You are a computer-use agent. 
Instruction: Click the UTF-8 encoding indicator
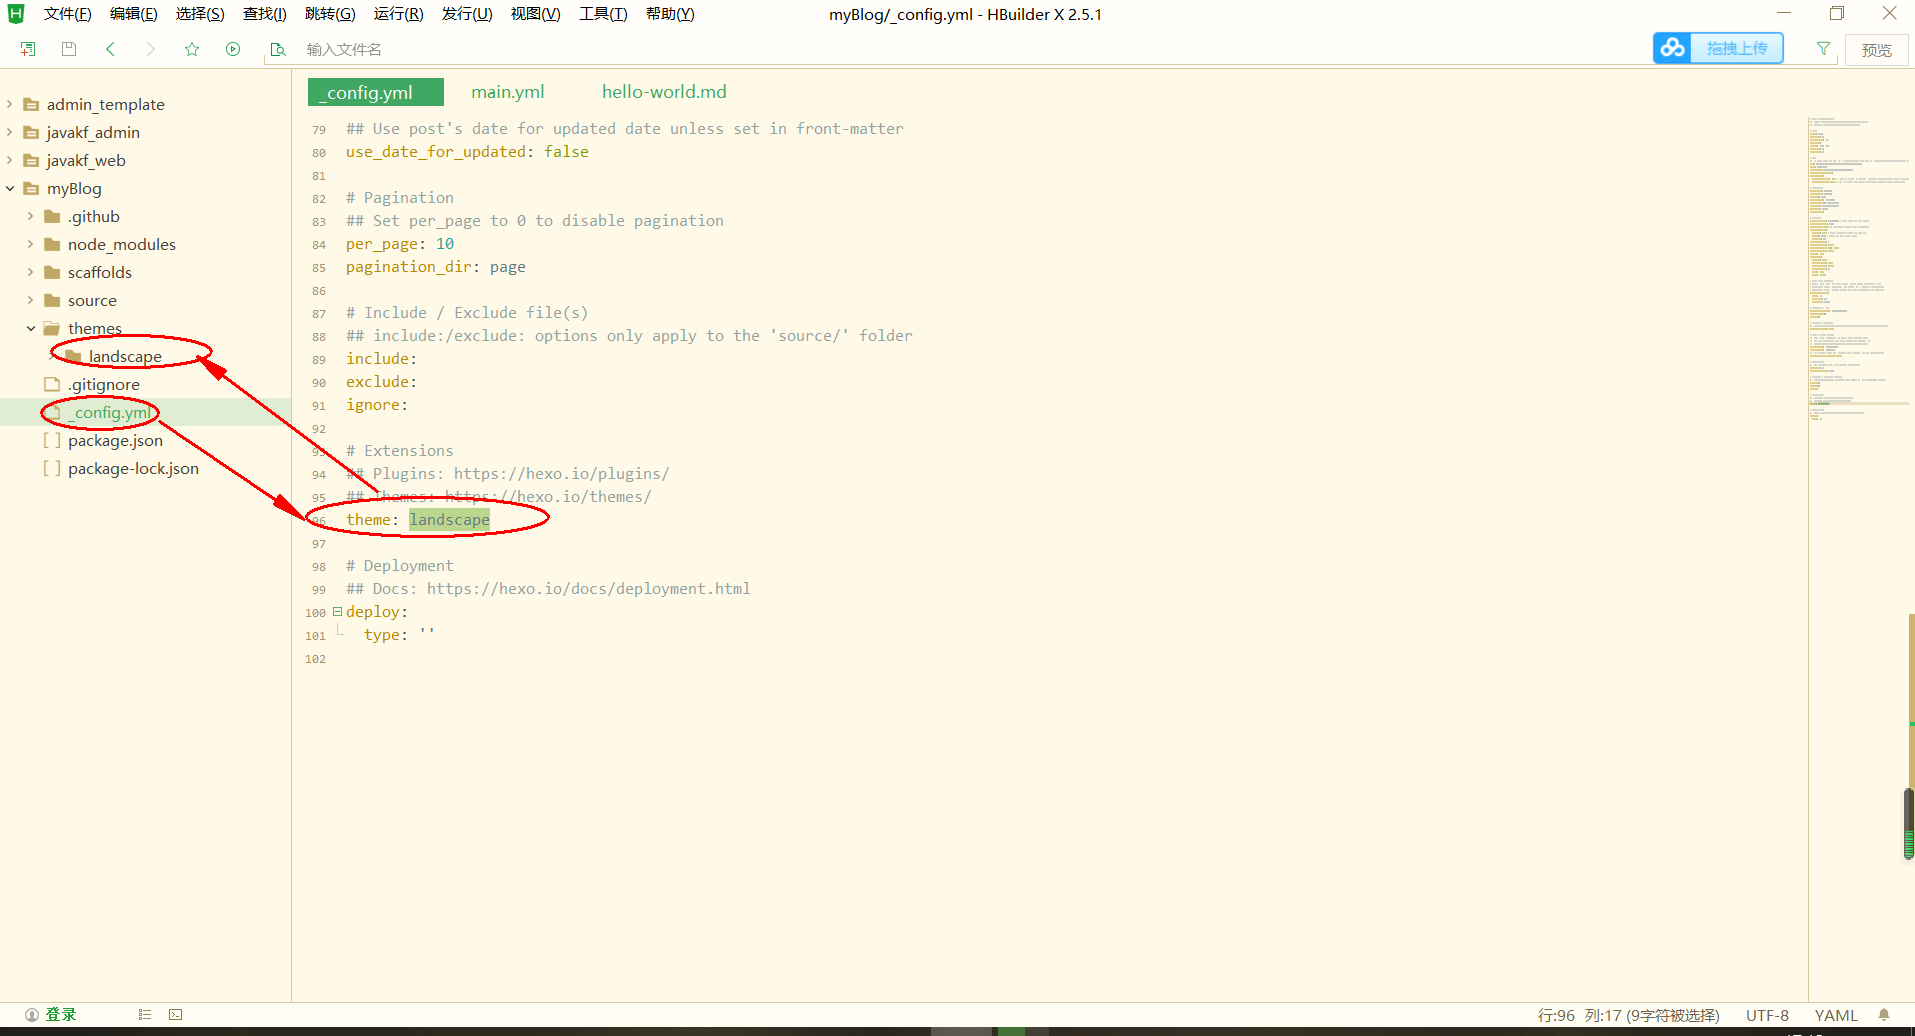tap(1767, 1015)
